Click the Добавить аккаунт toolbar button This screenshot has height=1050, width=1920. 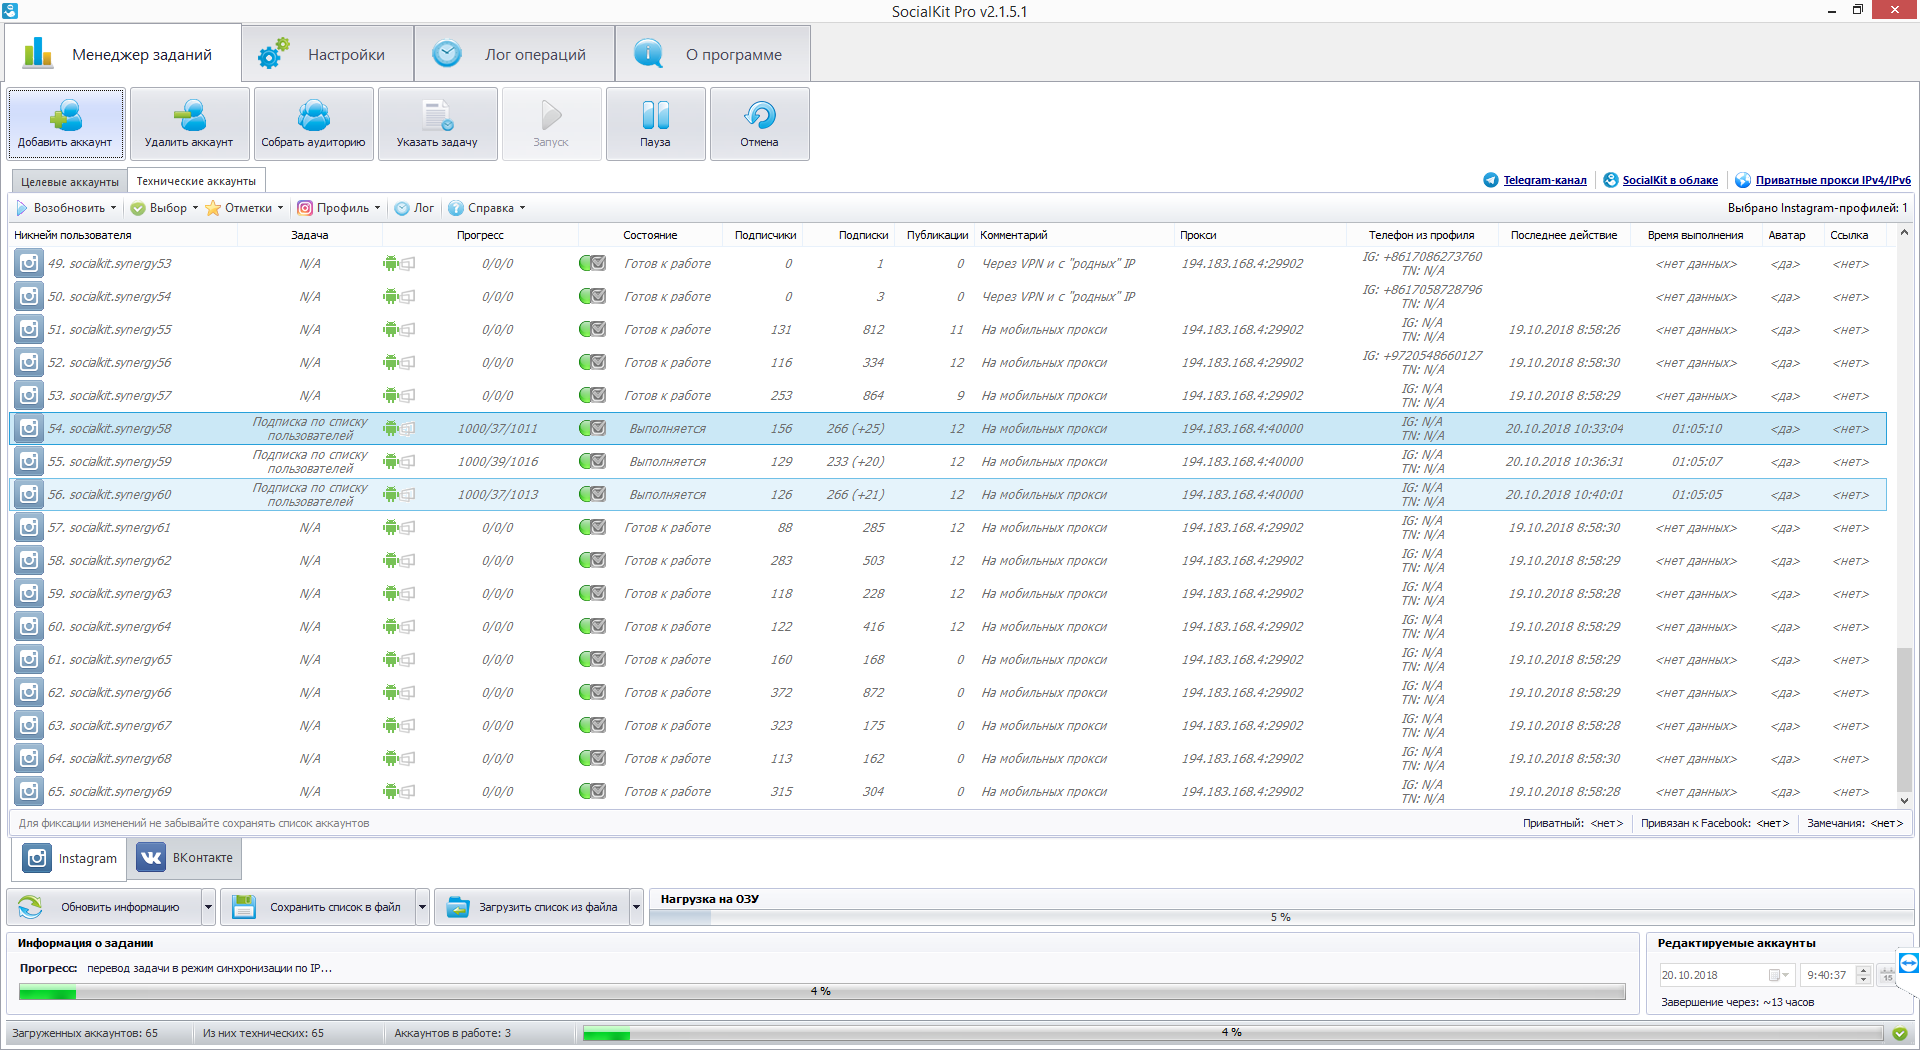click(66, 124)
